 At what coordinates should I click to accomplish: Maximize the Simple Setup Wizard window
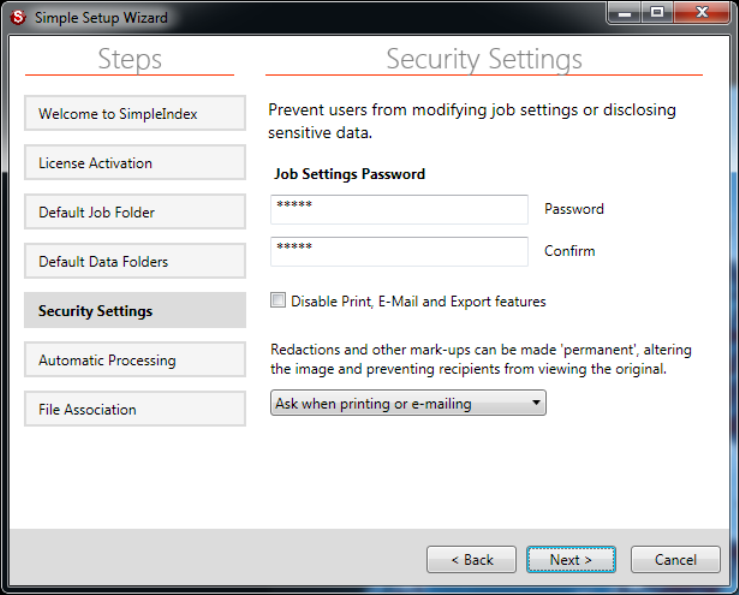tap(657, 13)
